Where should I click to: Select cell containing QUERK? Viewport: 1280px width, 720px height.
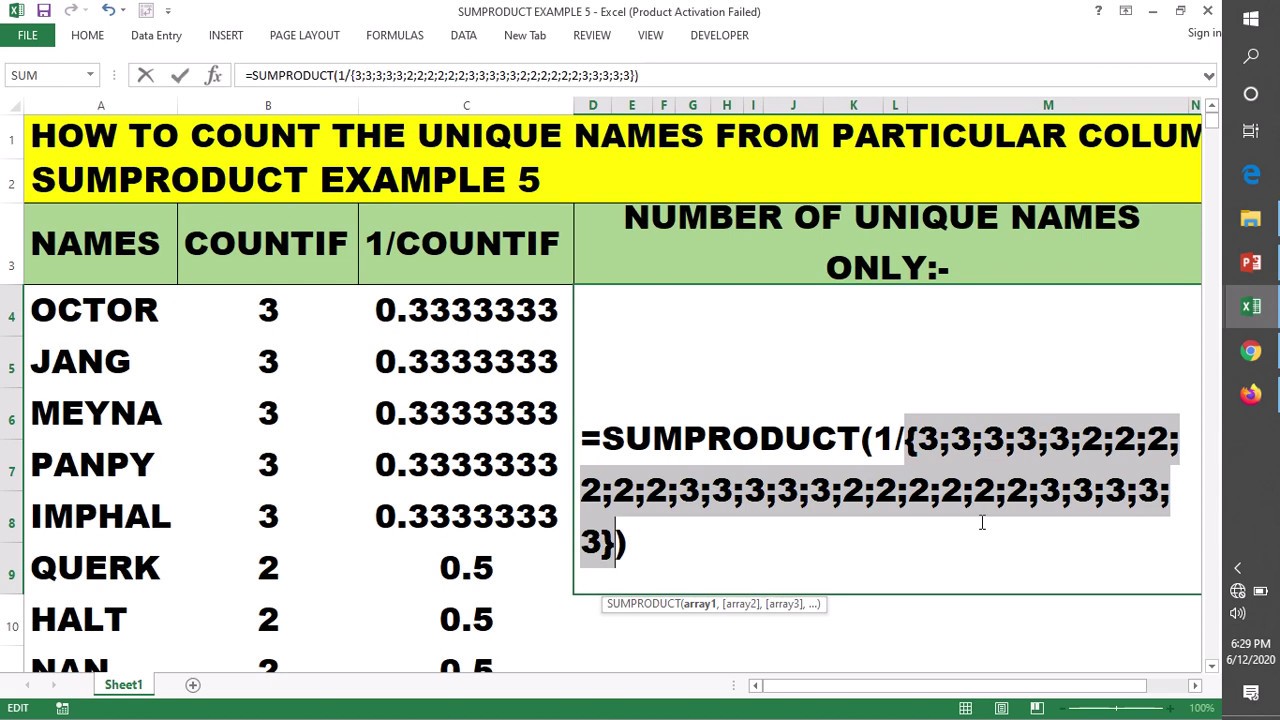coord(101,568)
